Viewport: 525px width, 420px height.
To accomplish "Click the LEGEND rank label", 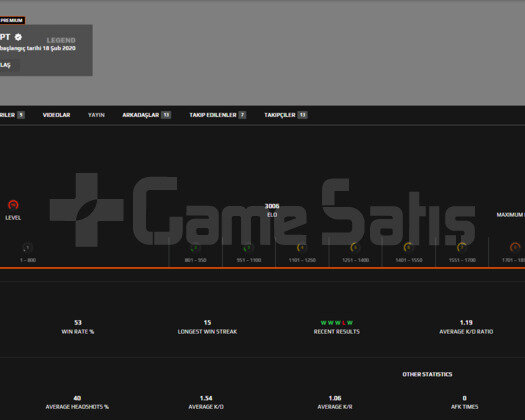I will 61,40.
